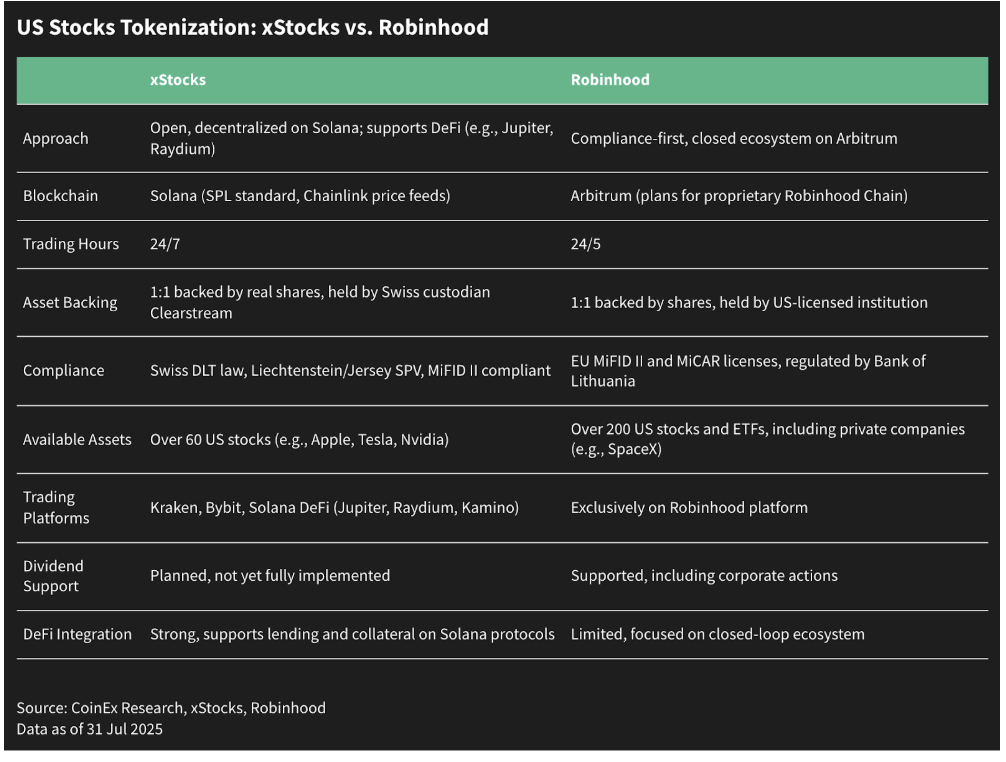Click the DeFi Integration row label
The image size is (1006, 762).
pos(77,634)
